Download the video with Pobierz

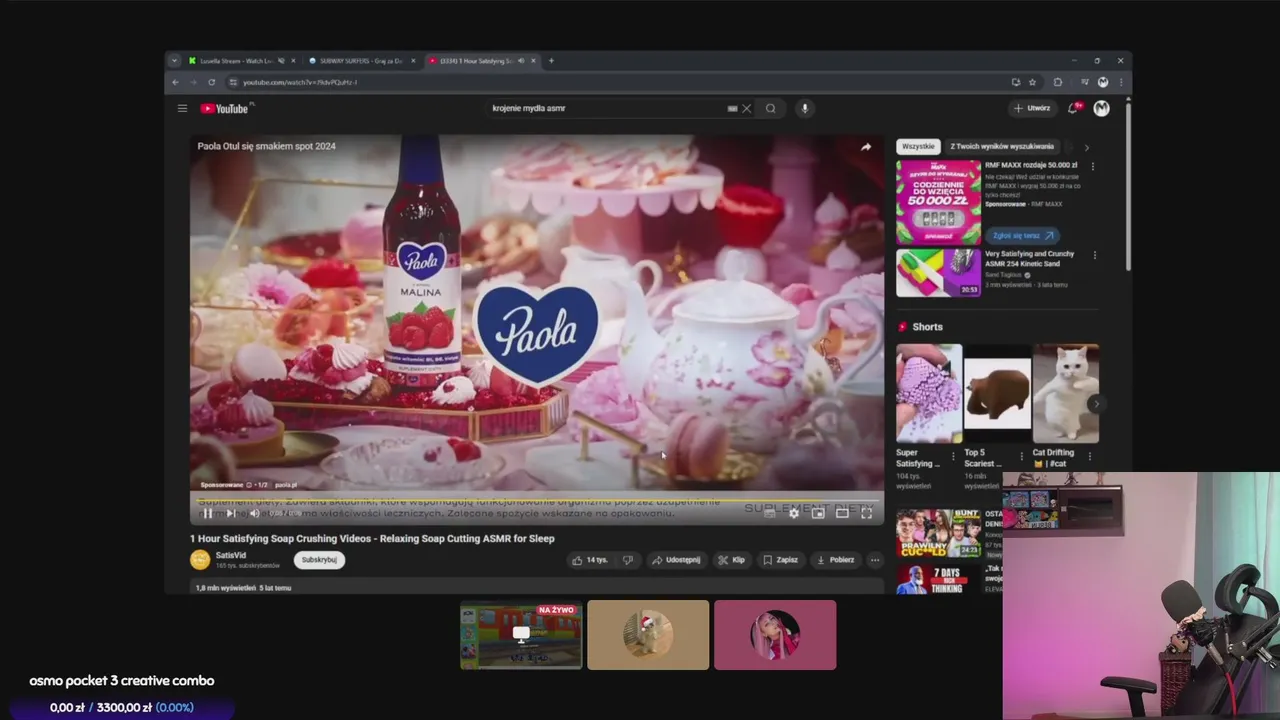tap(835, 560)
